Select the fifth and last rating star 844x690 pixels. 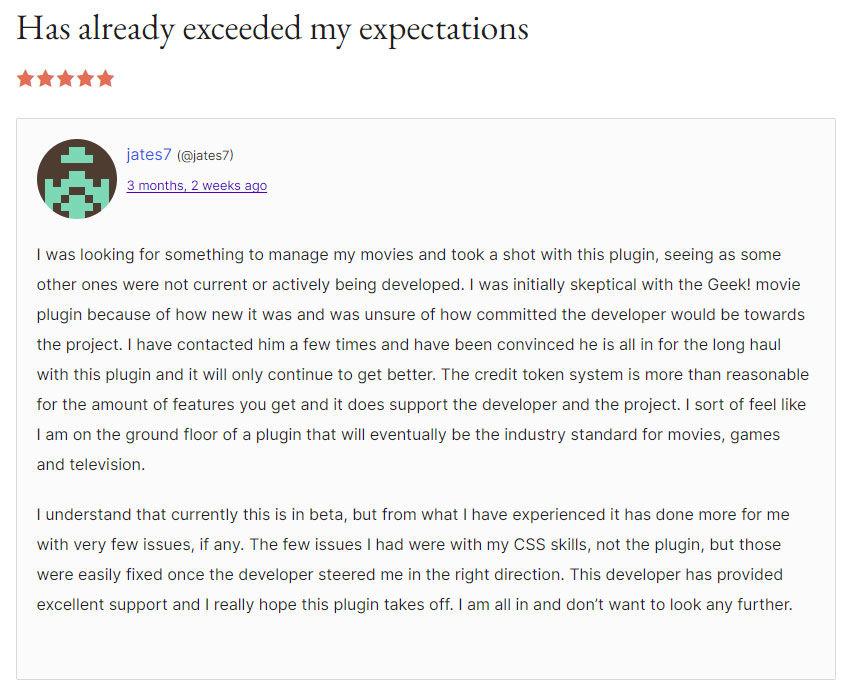coord(106,78)
